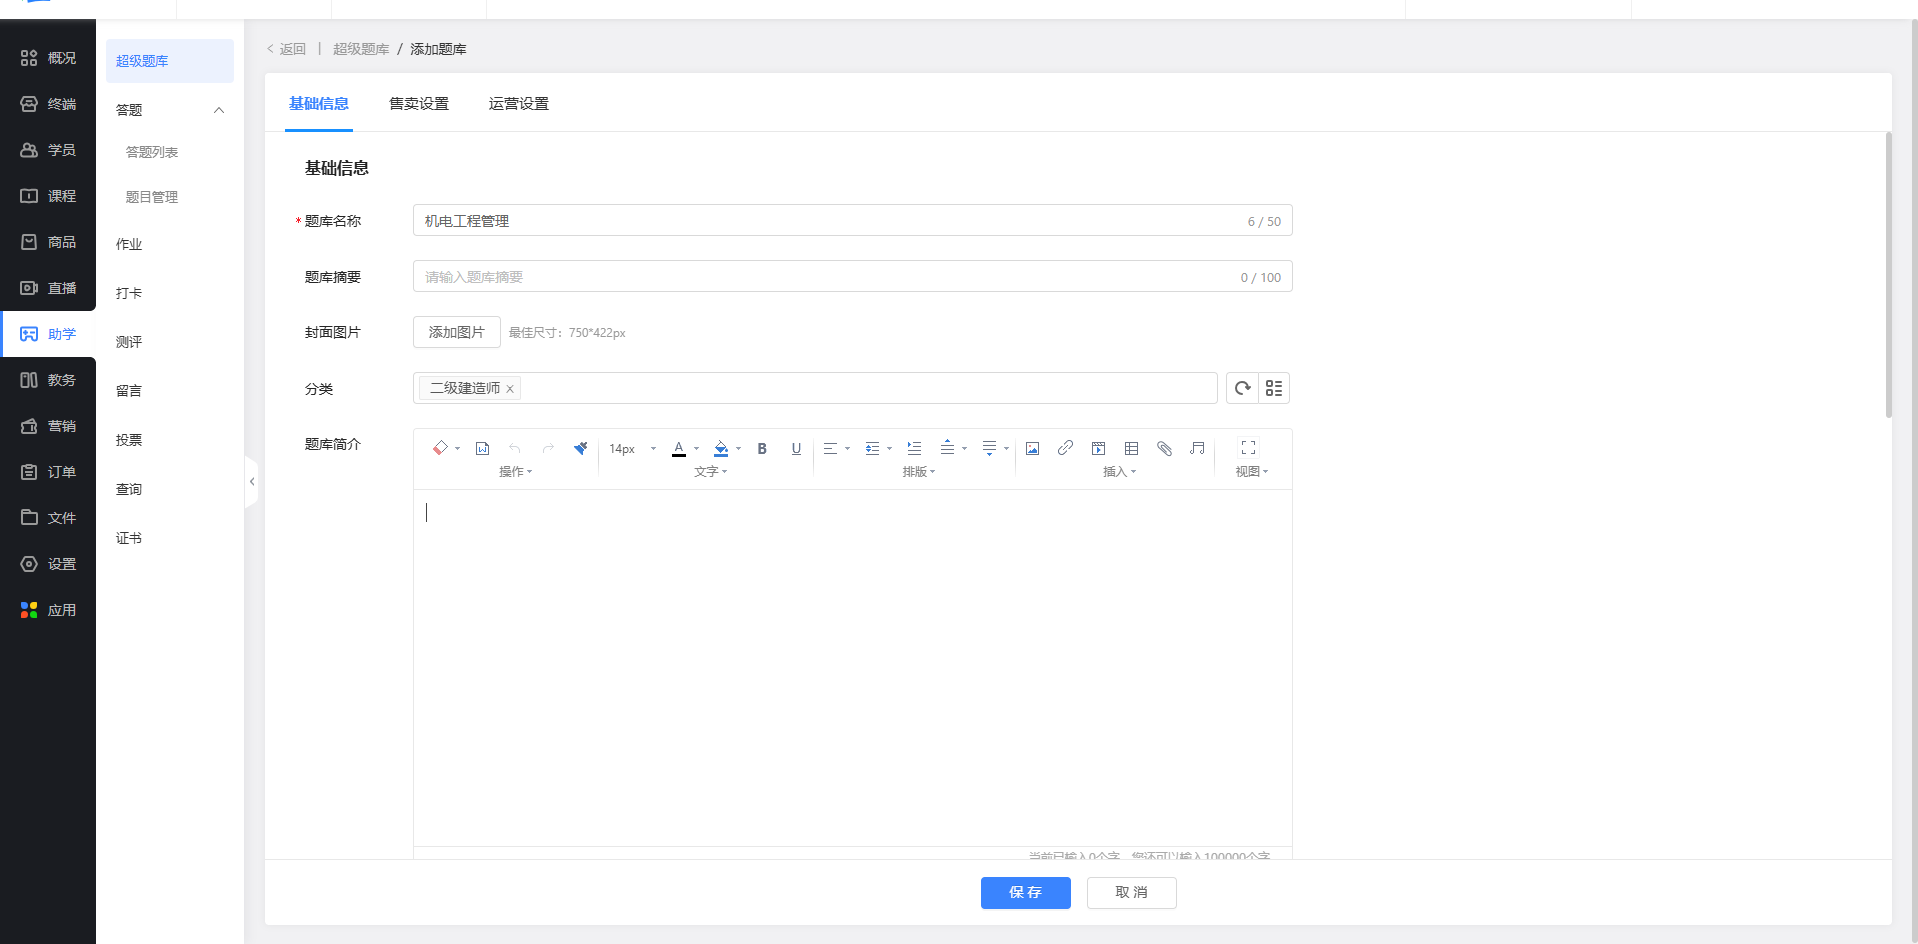Viewport: 1918px width, 944px height.
Task: Apply the blue background fill color
Action: 721,449
